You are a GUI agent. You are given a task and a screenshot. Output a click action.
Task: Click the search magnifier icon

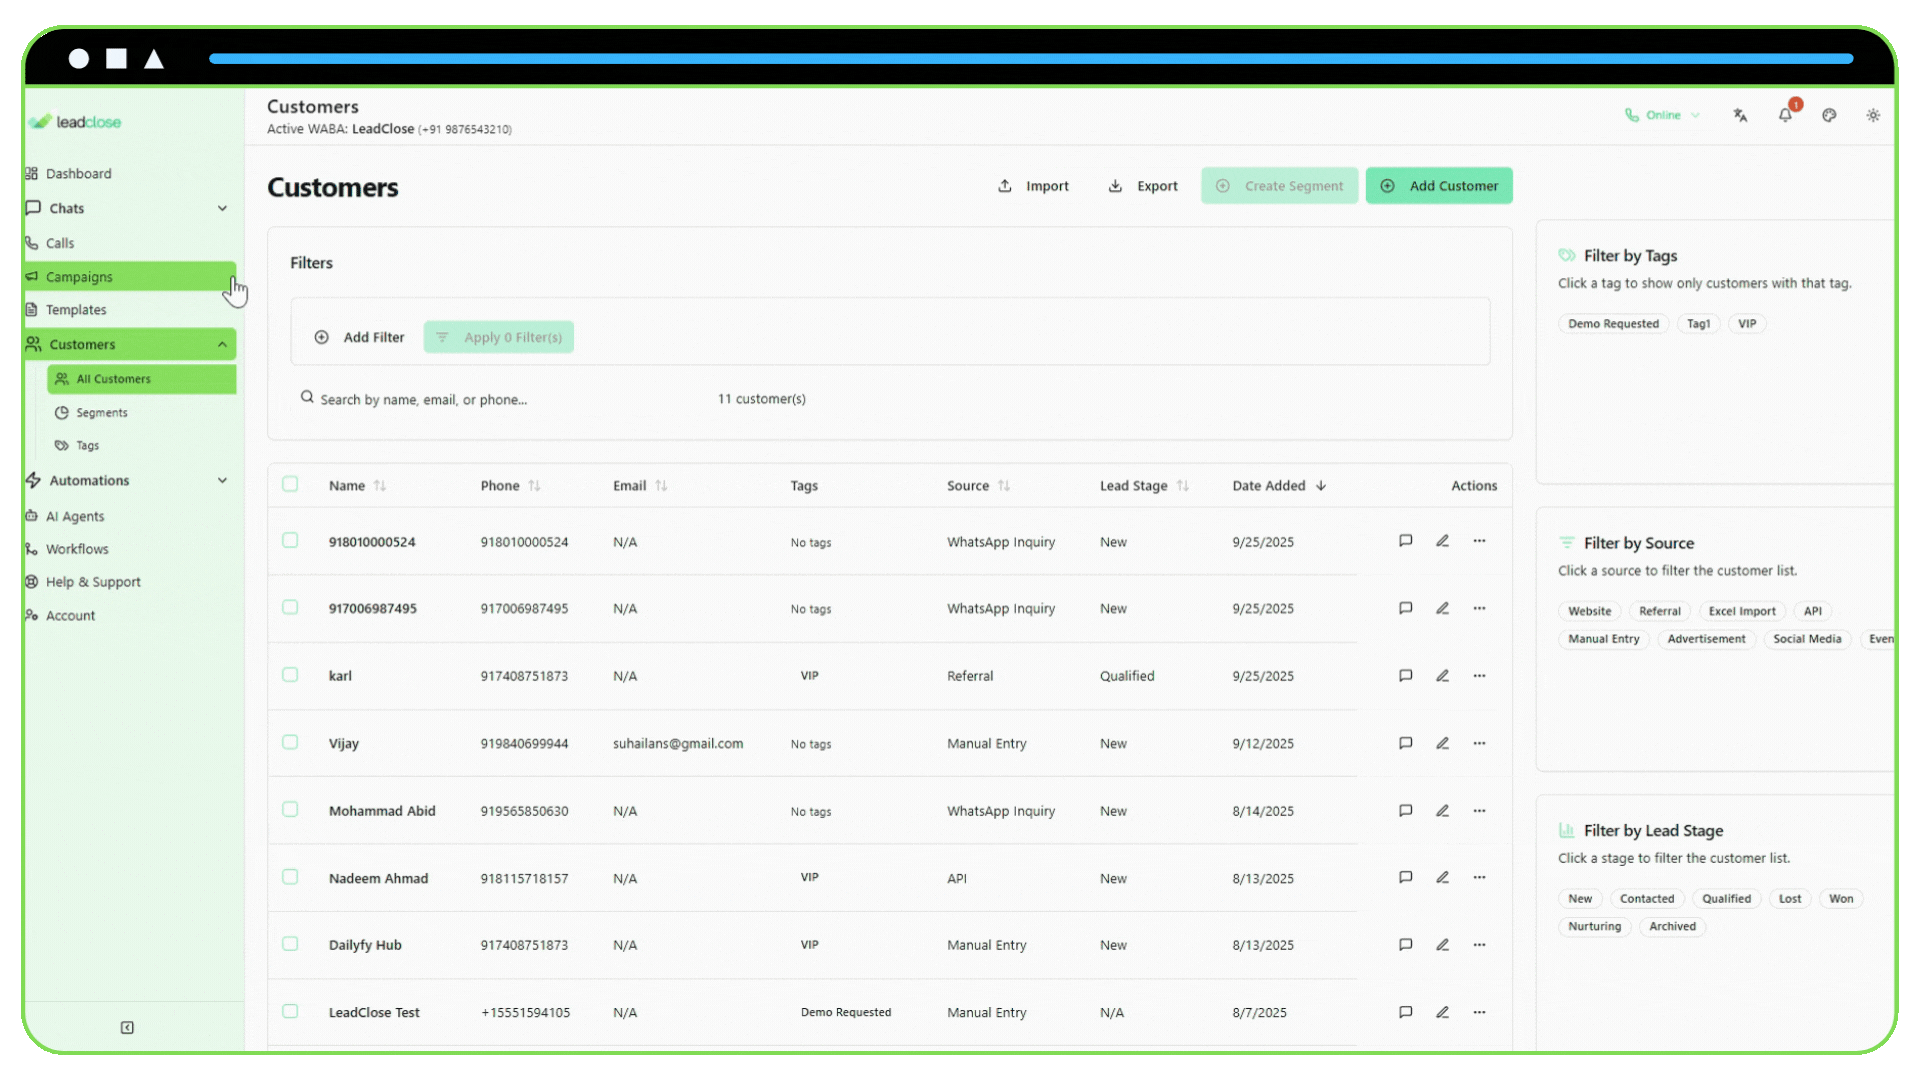[307, 397]
